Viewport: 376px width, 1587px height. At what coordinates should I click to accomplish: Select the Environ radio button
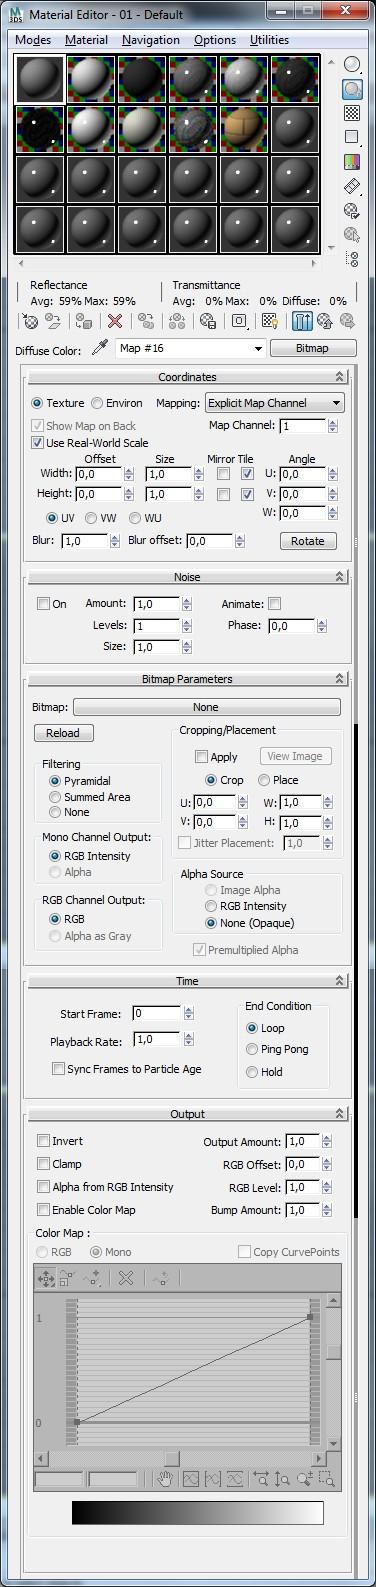97,403
